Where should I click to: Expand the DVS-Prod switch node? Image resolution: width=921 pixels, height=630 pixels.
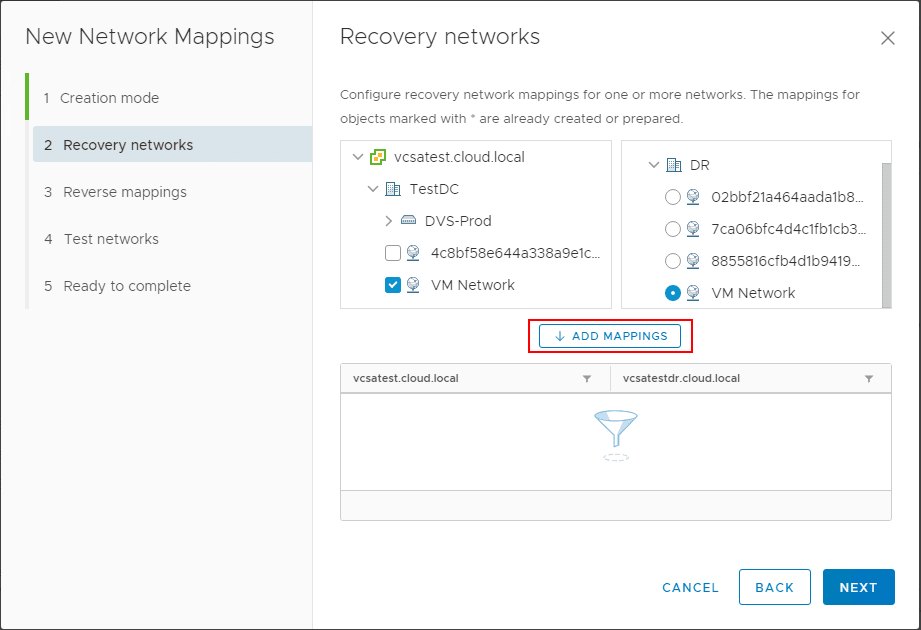389,221
